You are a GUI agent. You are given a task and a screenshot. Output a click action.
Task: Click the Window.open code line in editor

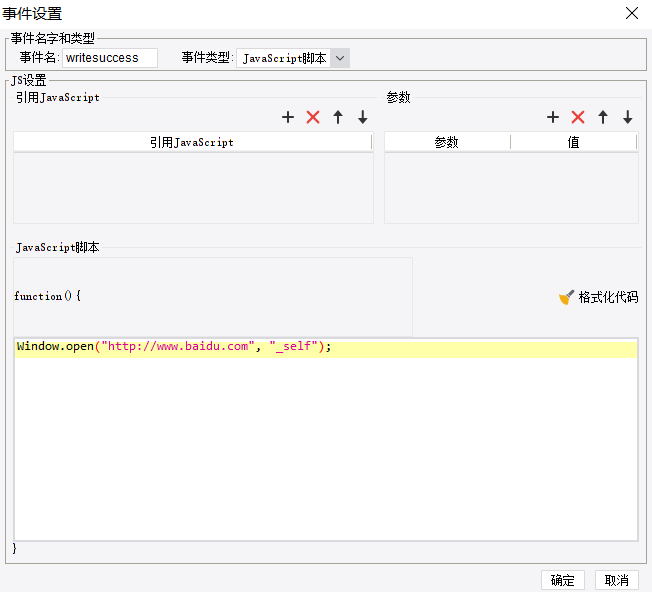[326, 348]
